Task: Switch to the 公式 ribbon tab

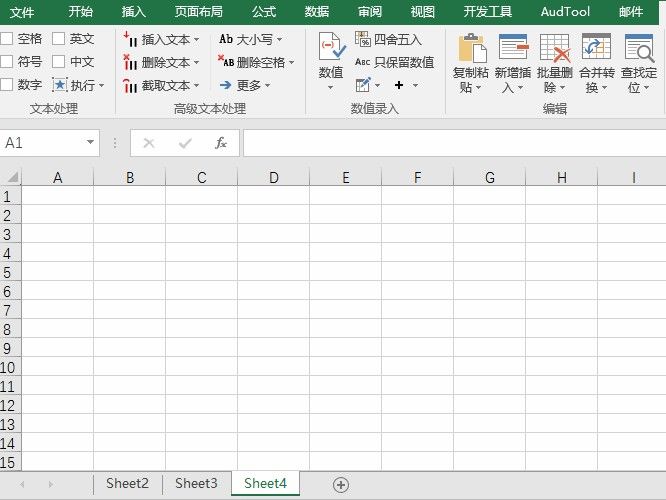Action: click(x=264, y=11)
